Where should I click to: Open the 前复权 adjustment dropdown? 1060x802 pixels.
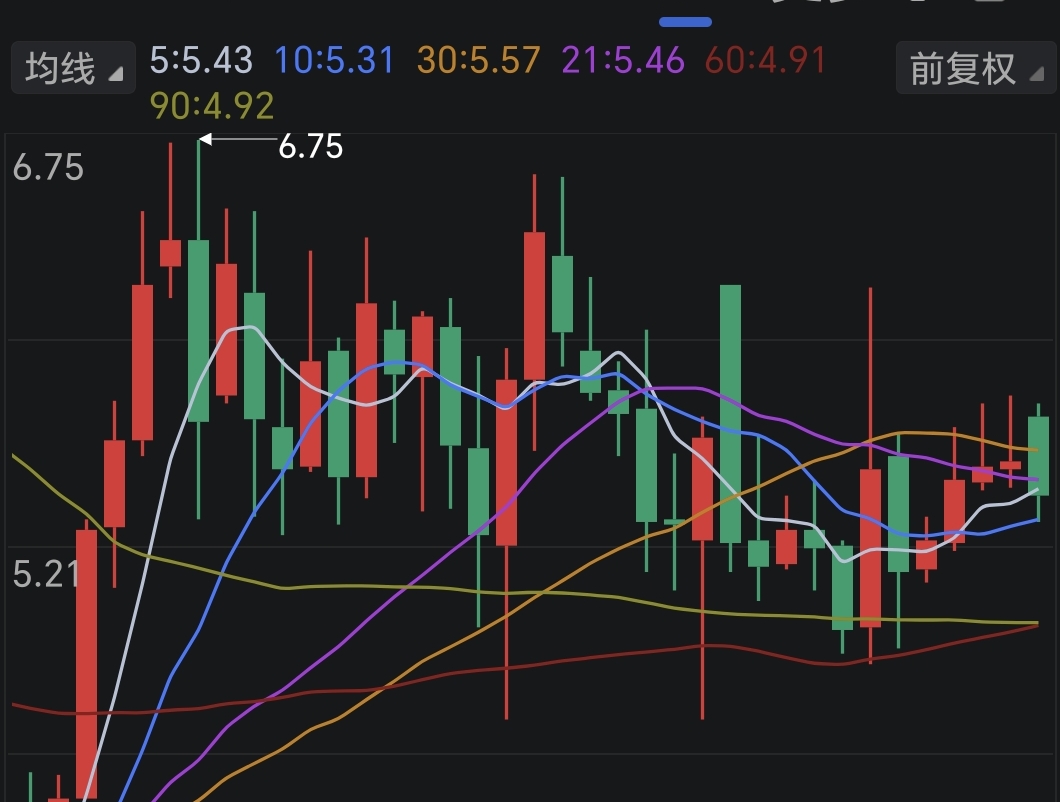point(975,68)
